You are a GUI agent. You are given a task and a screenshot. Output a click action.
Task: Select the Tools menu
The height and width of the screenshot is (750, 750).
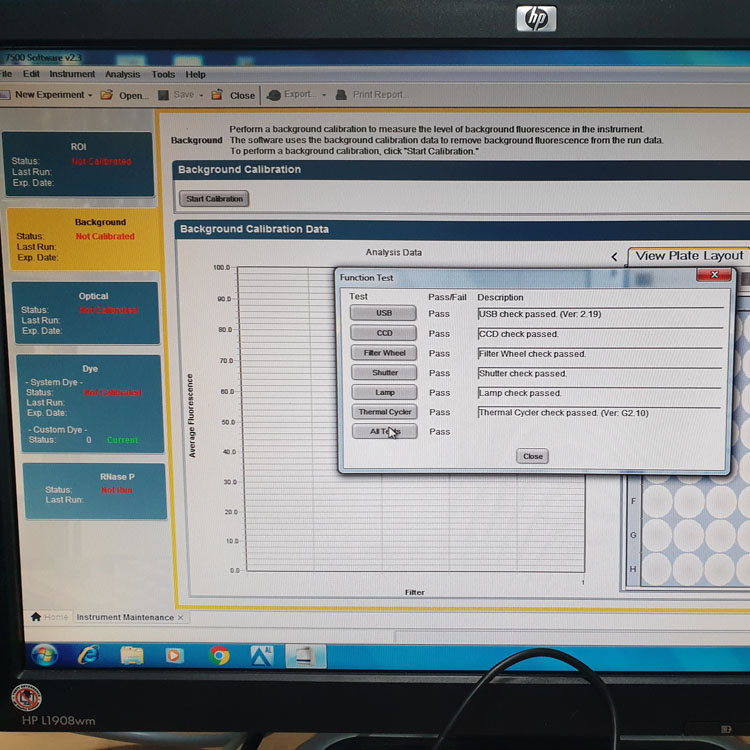click(x=163, y=74)
